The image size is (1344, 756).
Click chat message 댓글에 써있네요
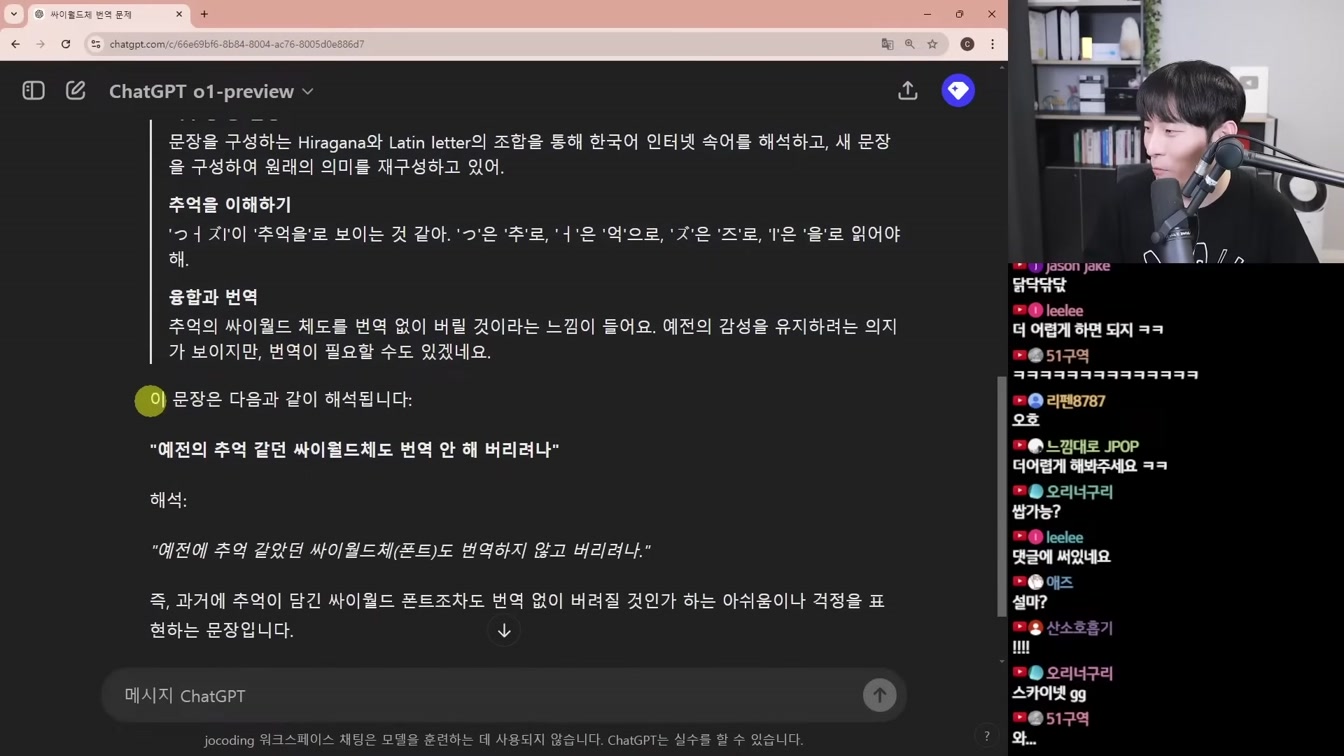click(1061, 557)
